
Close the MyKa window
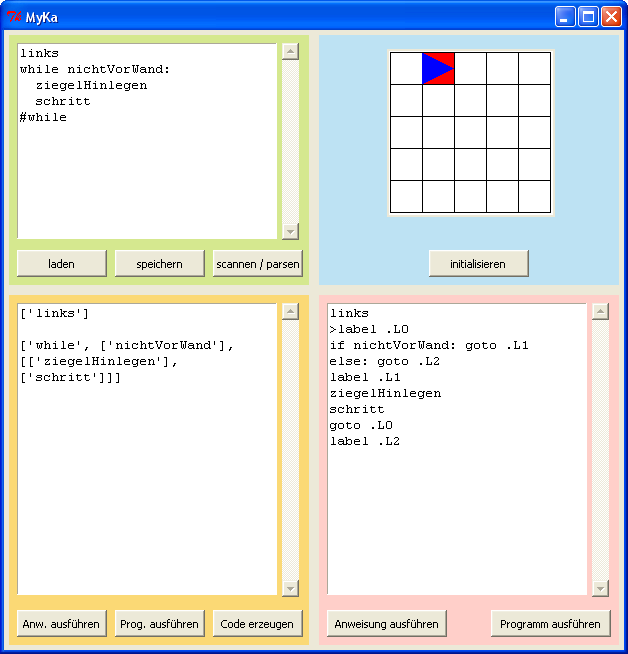coord(611,17)
